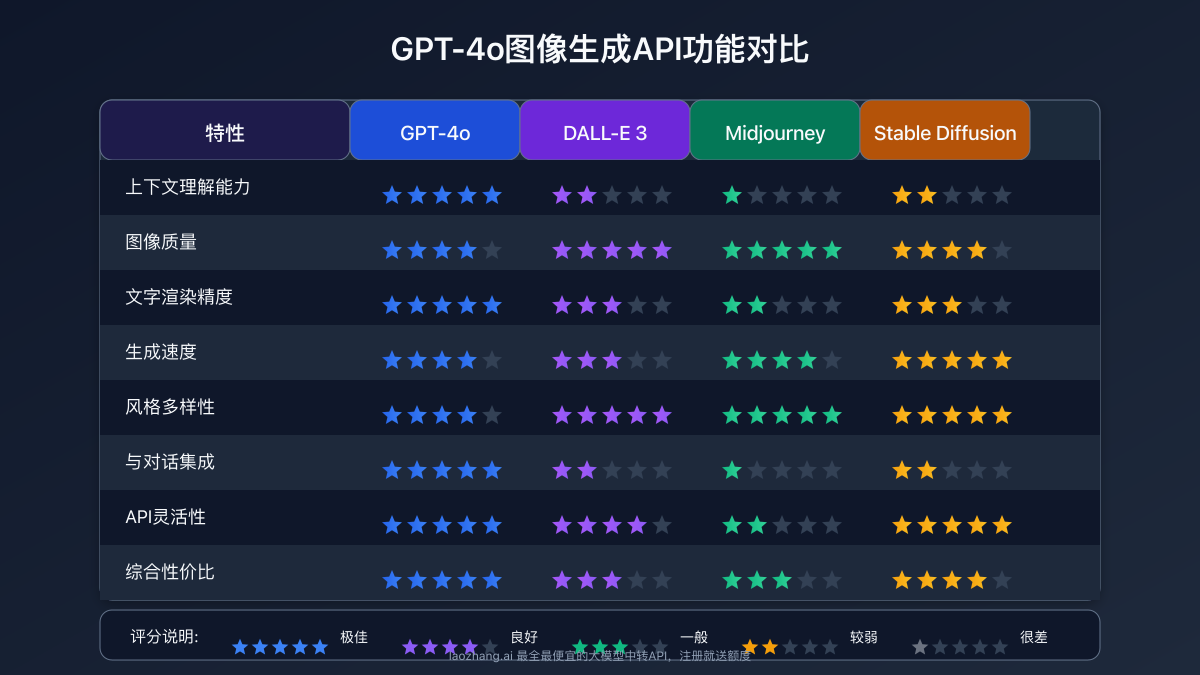Click DALL-E 3 stars for API灵活性

pyautogui.click(x=612, y=525)
